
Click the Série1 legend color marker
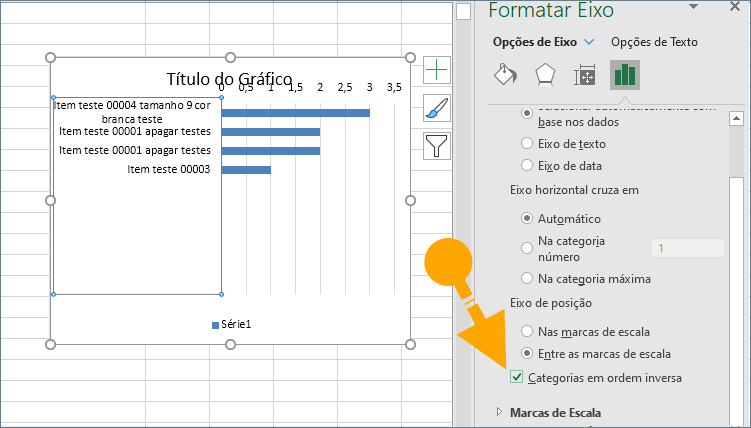(x=215, y=325)
